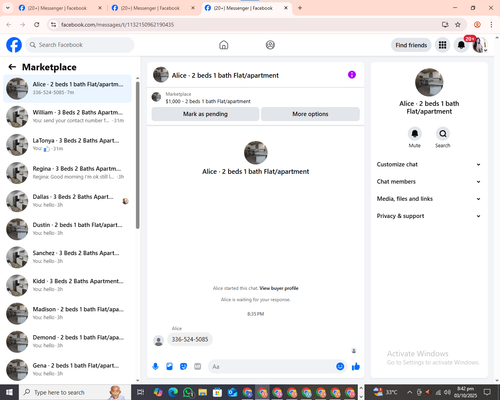Open the notifications bell in header
The width and height of the screenshot is (500, 400).
pyautogui.click(x=461, y=45)
